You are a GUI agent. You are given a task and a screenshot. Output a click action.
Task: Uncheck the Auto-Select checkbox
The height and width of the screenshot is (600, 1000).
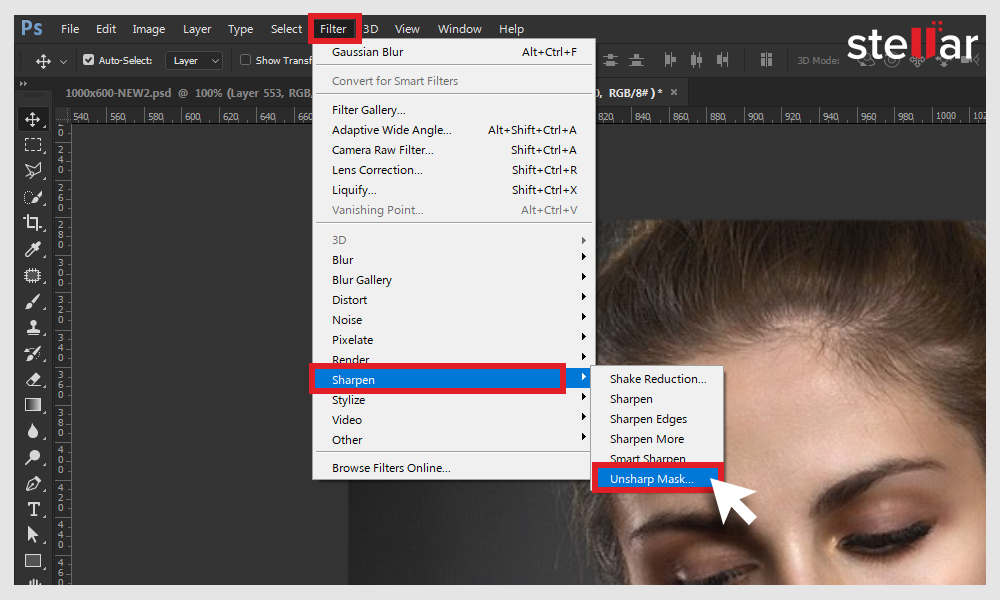point(89,60)
